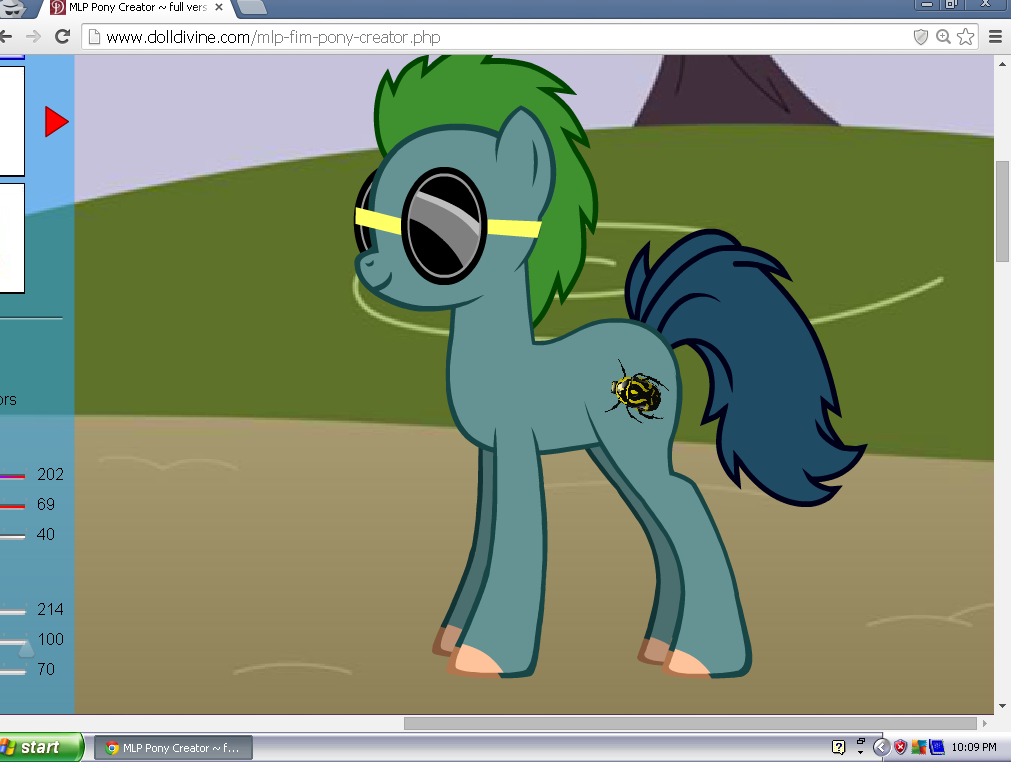Screen dimensions: 1024x768
Task: Open a new browser tab
Action: tap(251, 8)
